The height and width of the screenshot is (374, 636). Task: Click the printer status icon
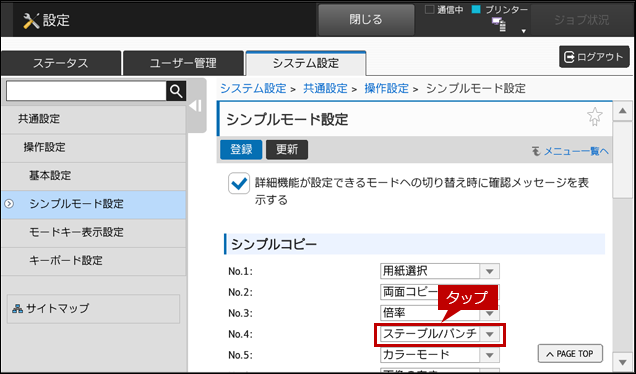click(x=499, y=25)
